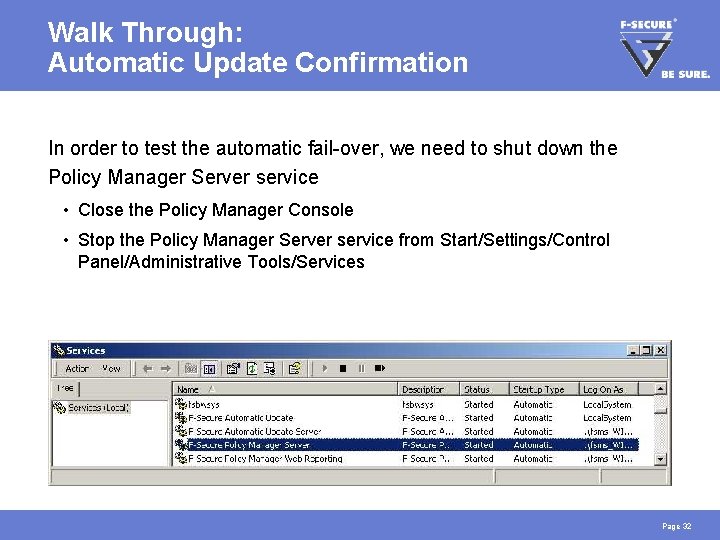Click the Refresh toolbar icon

coord(252,368)
